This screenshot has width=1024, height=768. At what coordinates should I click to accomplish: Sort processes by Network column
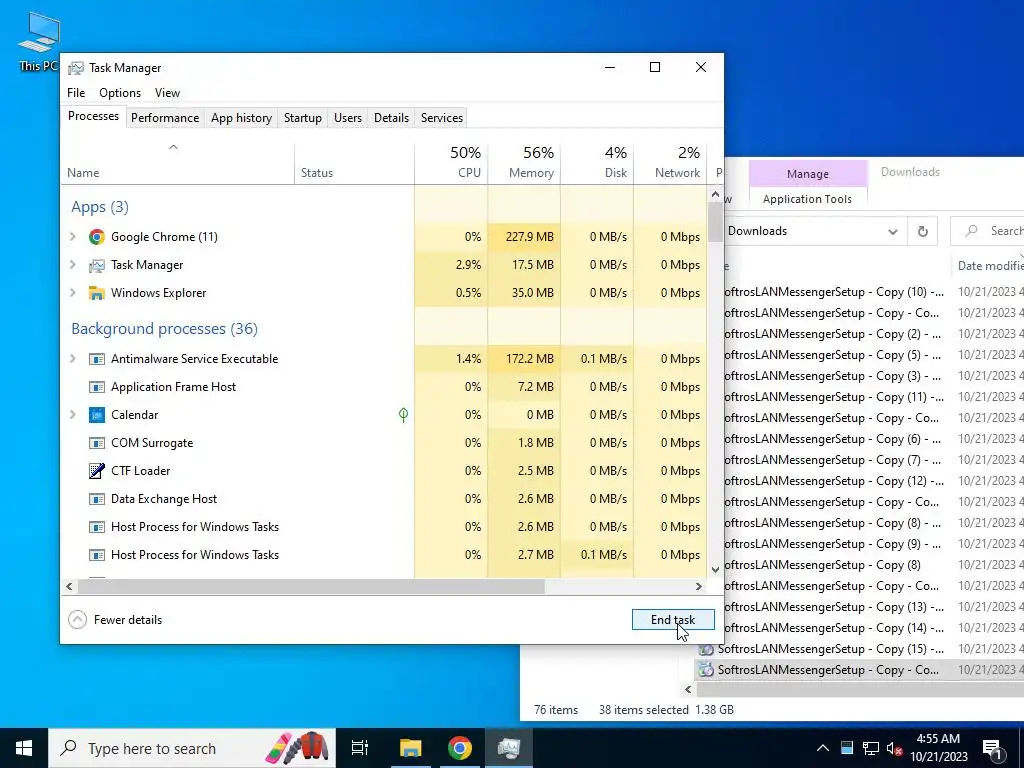click(671, 163)
